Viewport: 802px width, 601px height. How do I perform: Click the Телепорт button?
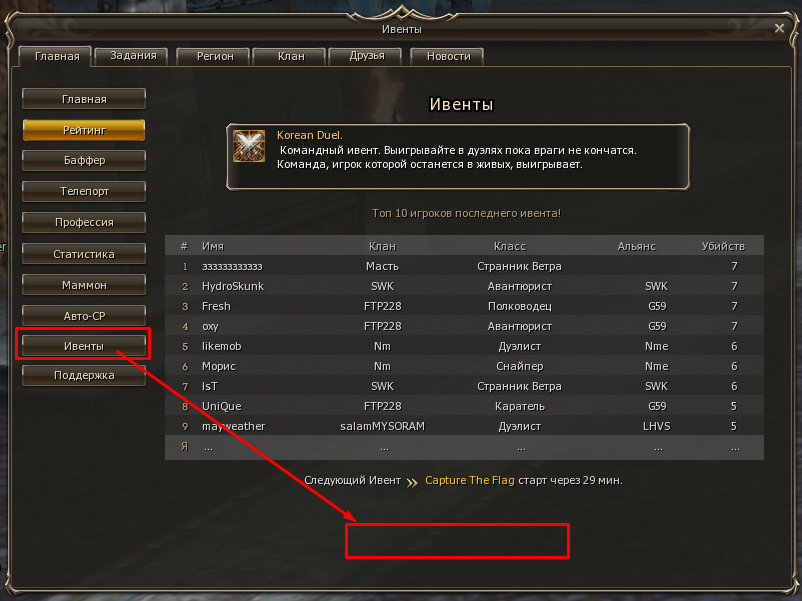pyautogui.click(x=84, y=191)
